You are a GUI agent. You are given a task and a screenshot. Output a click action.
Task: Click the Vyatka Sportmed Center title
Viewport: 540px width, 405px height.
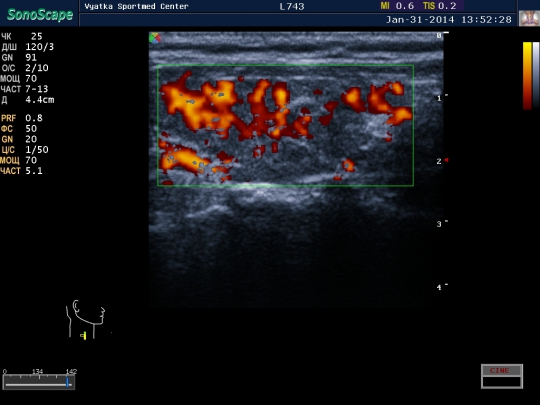pos(136,7)
